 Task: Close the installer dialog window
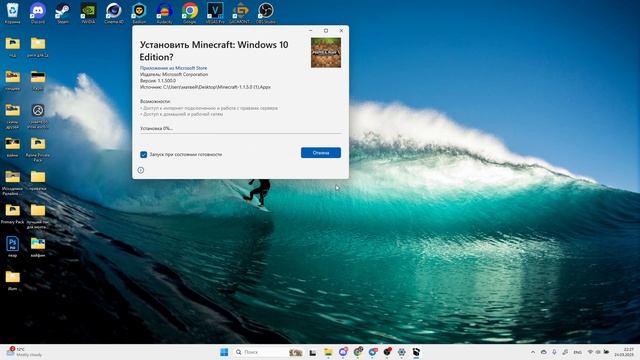[x=341, y=31]
